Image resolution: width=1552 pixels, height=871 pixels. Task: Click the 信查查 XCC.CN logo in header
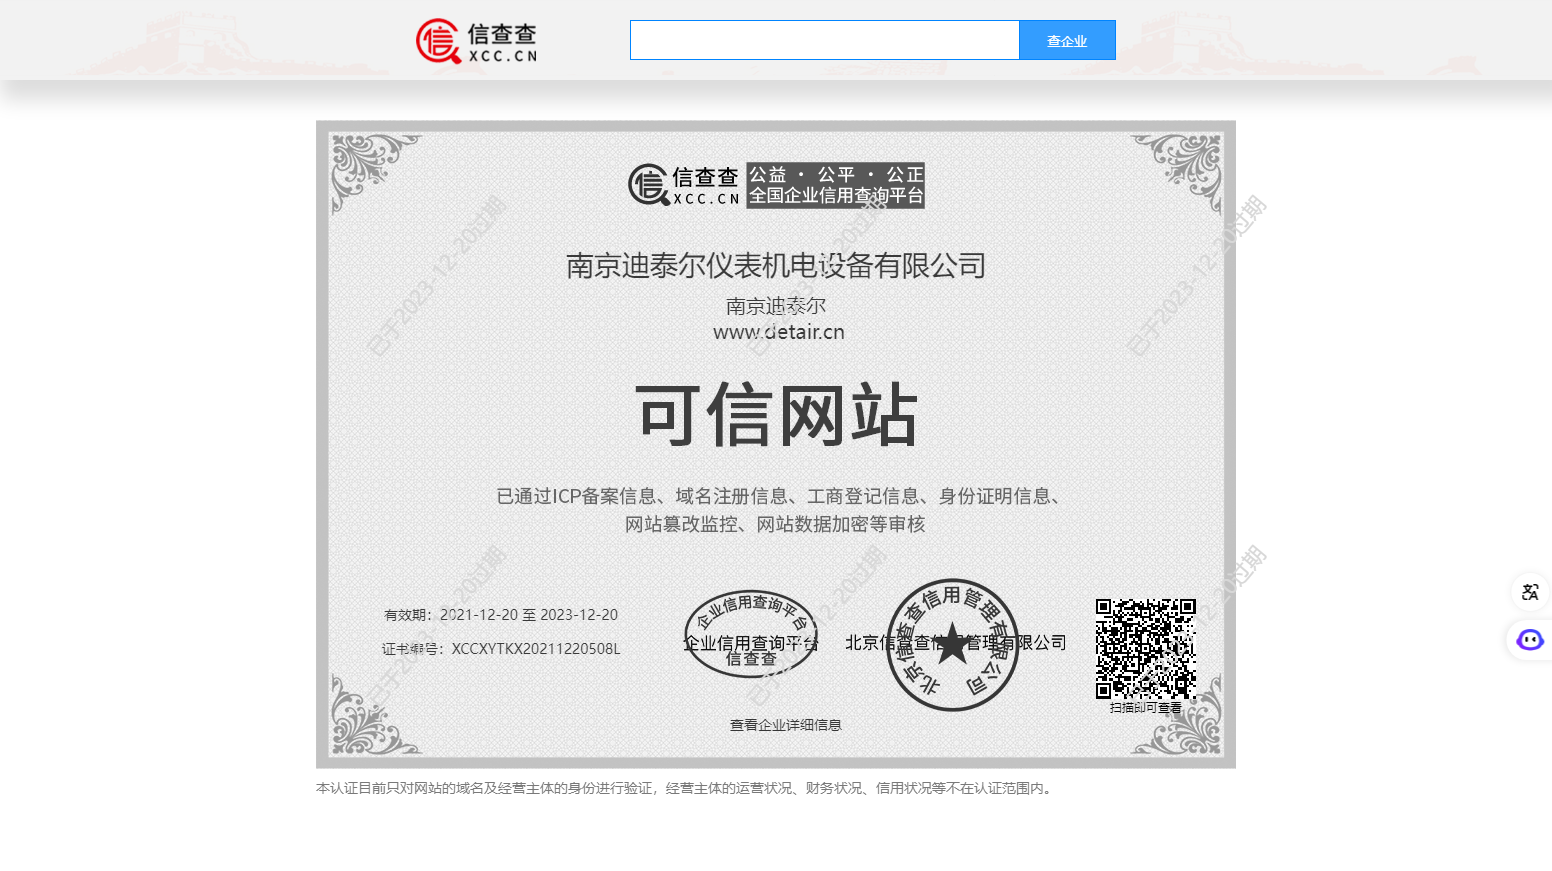click(x=477, y=42)
